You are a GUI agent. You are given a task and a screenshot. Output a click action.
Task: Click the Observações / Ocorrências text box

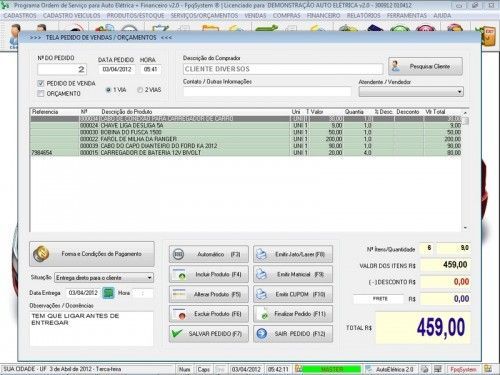coord(91,328)
